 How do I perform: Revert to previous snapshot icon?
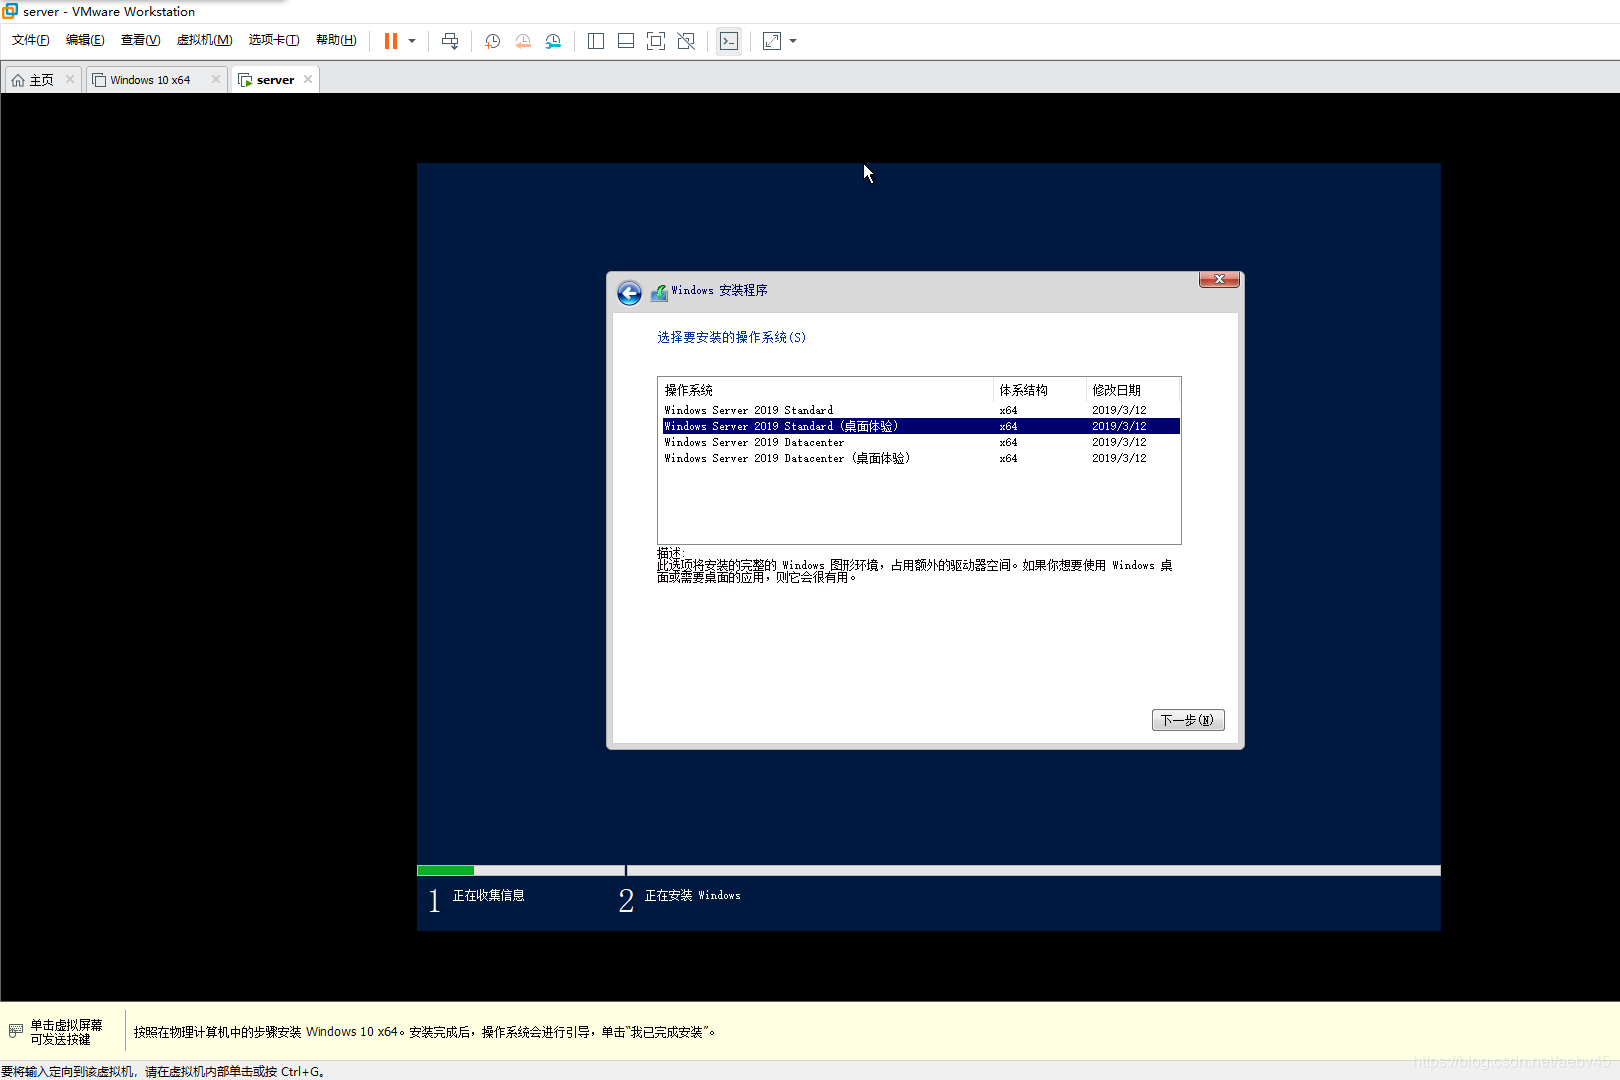(x=523, y=41)
